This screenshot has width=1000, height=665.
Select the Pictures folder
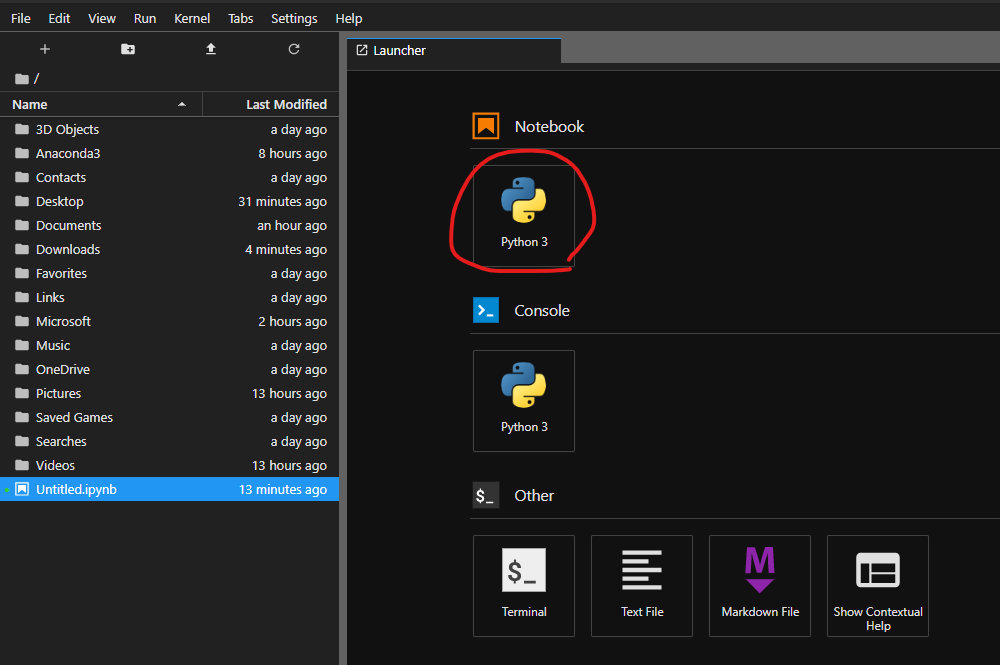169,393
